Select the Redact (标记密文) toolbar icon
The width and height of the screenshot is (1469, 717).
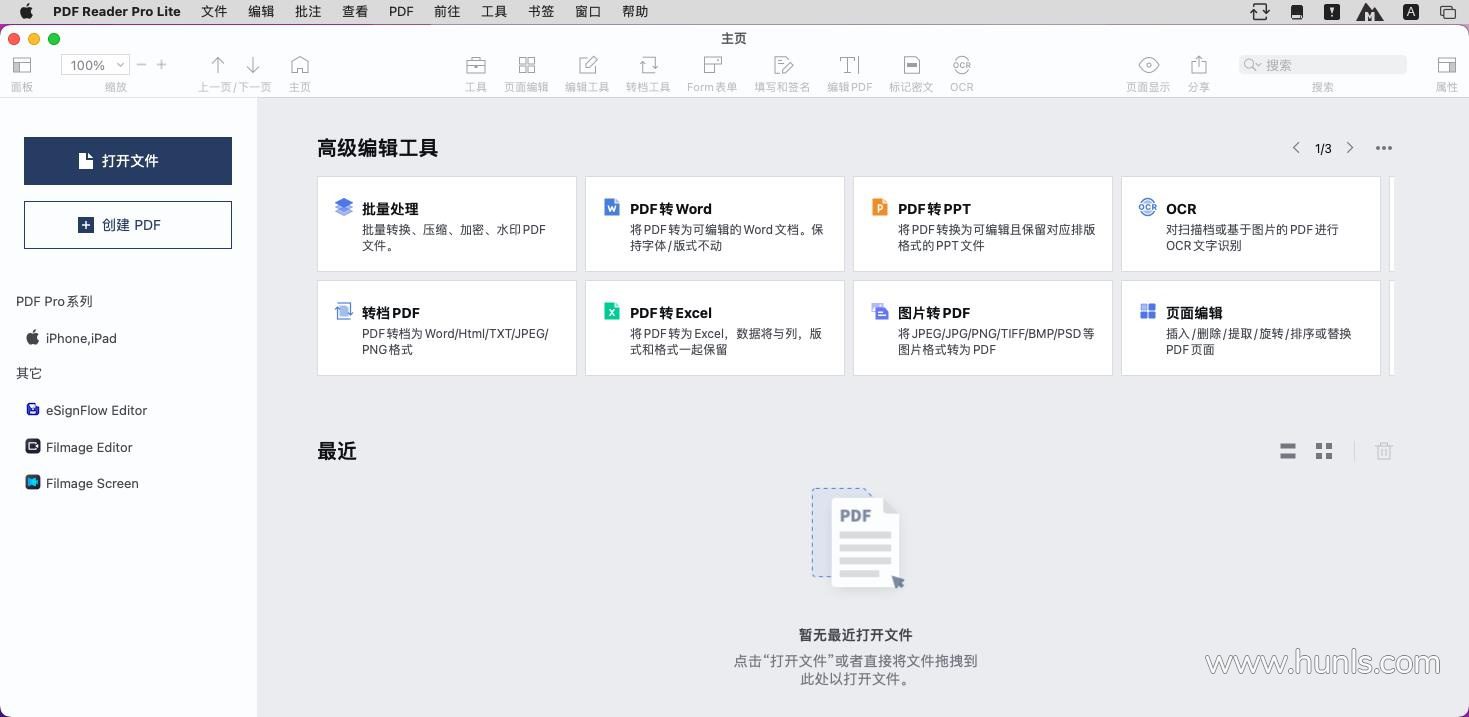pyautogui.click(x=911, y=65)
